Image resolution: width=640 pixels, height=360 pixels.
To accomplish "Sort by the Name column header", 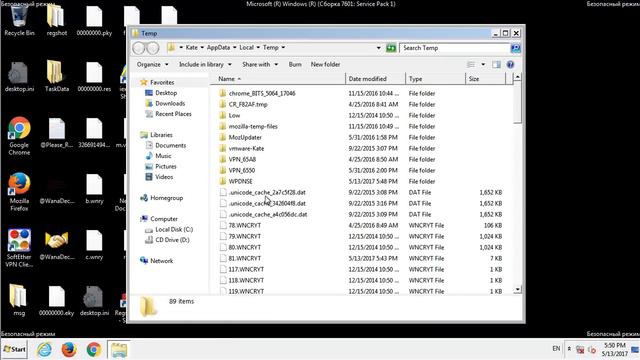I will [278, 79].
